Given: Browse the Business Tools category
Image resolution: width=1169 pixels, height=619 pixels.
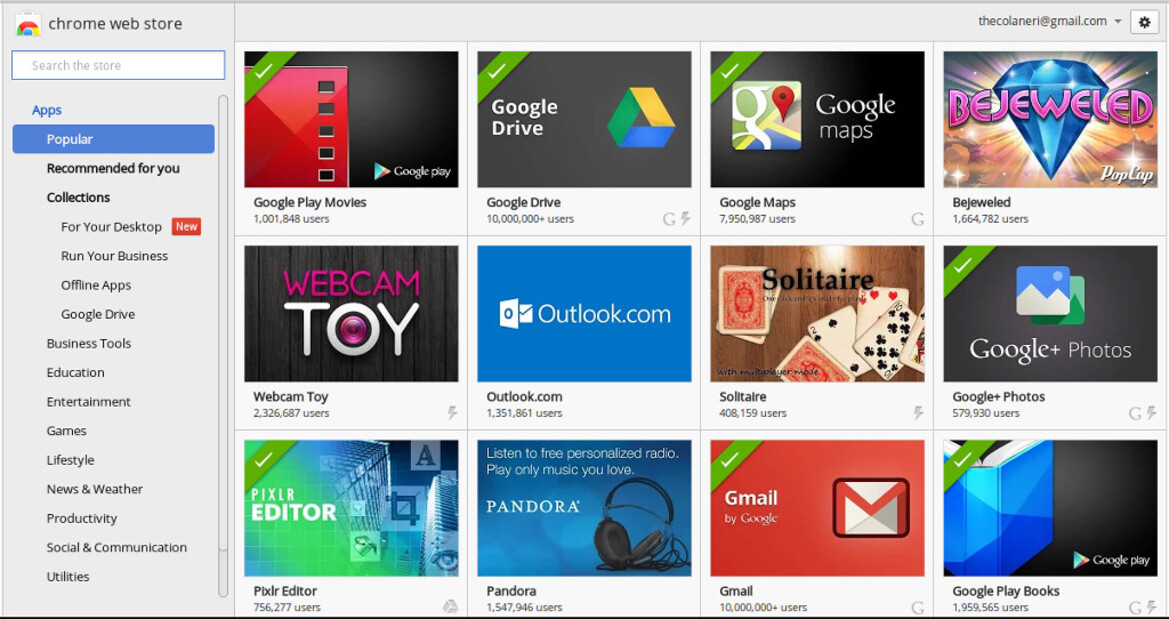Looking at the screenshot, I should pos(89,343).
